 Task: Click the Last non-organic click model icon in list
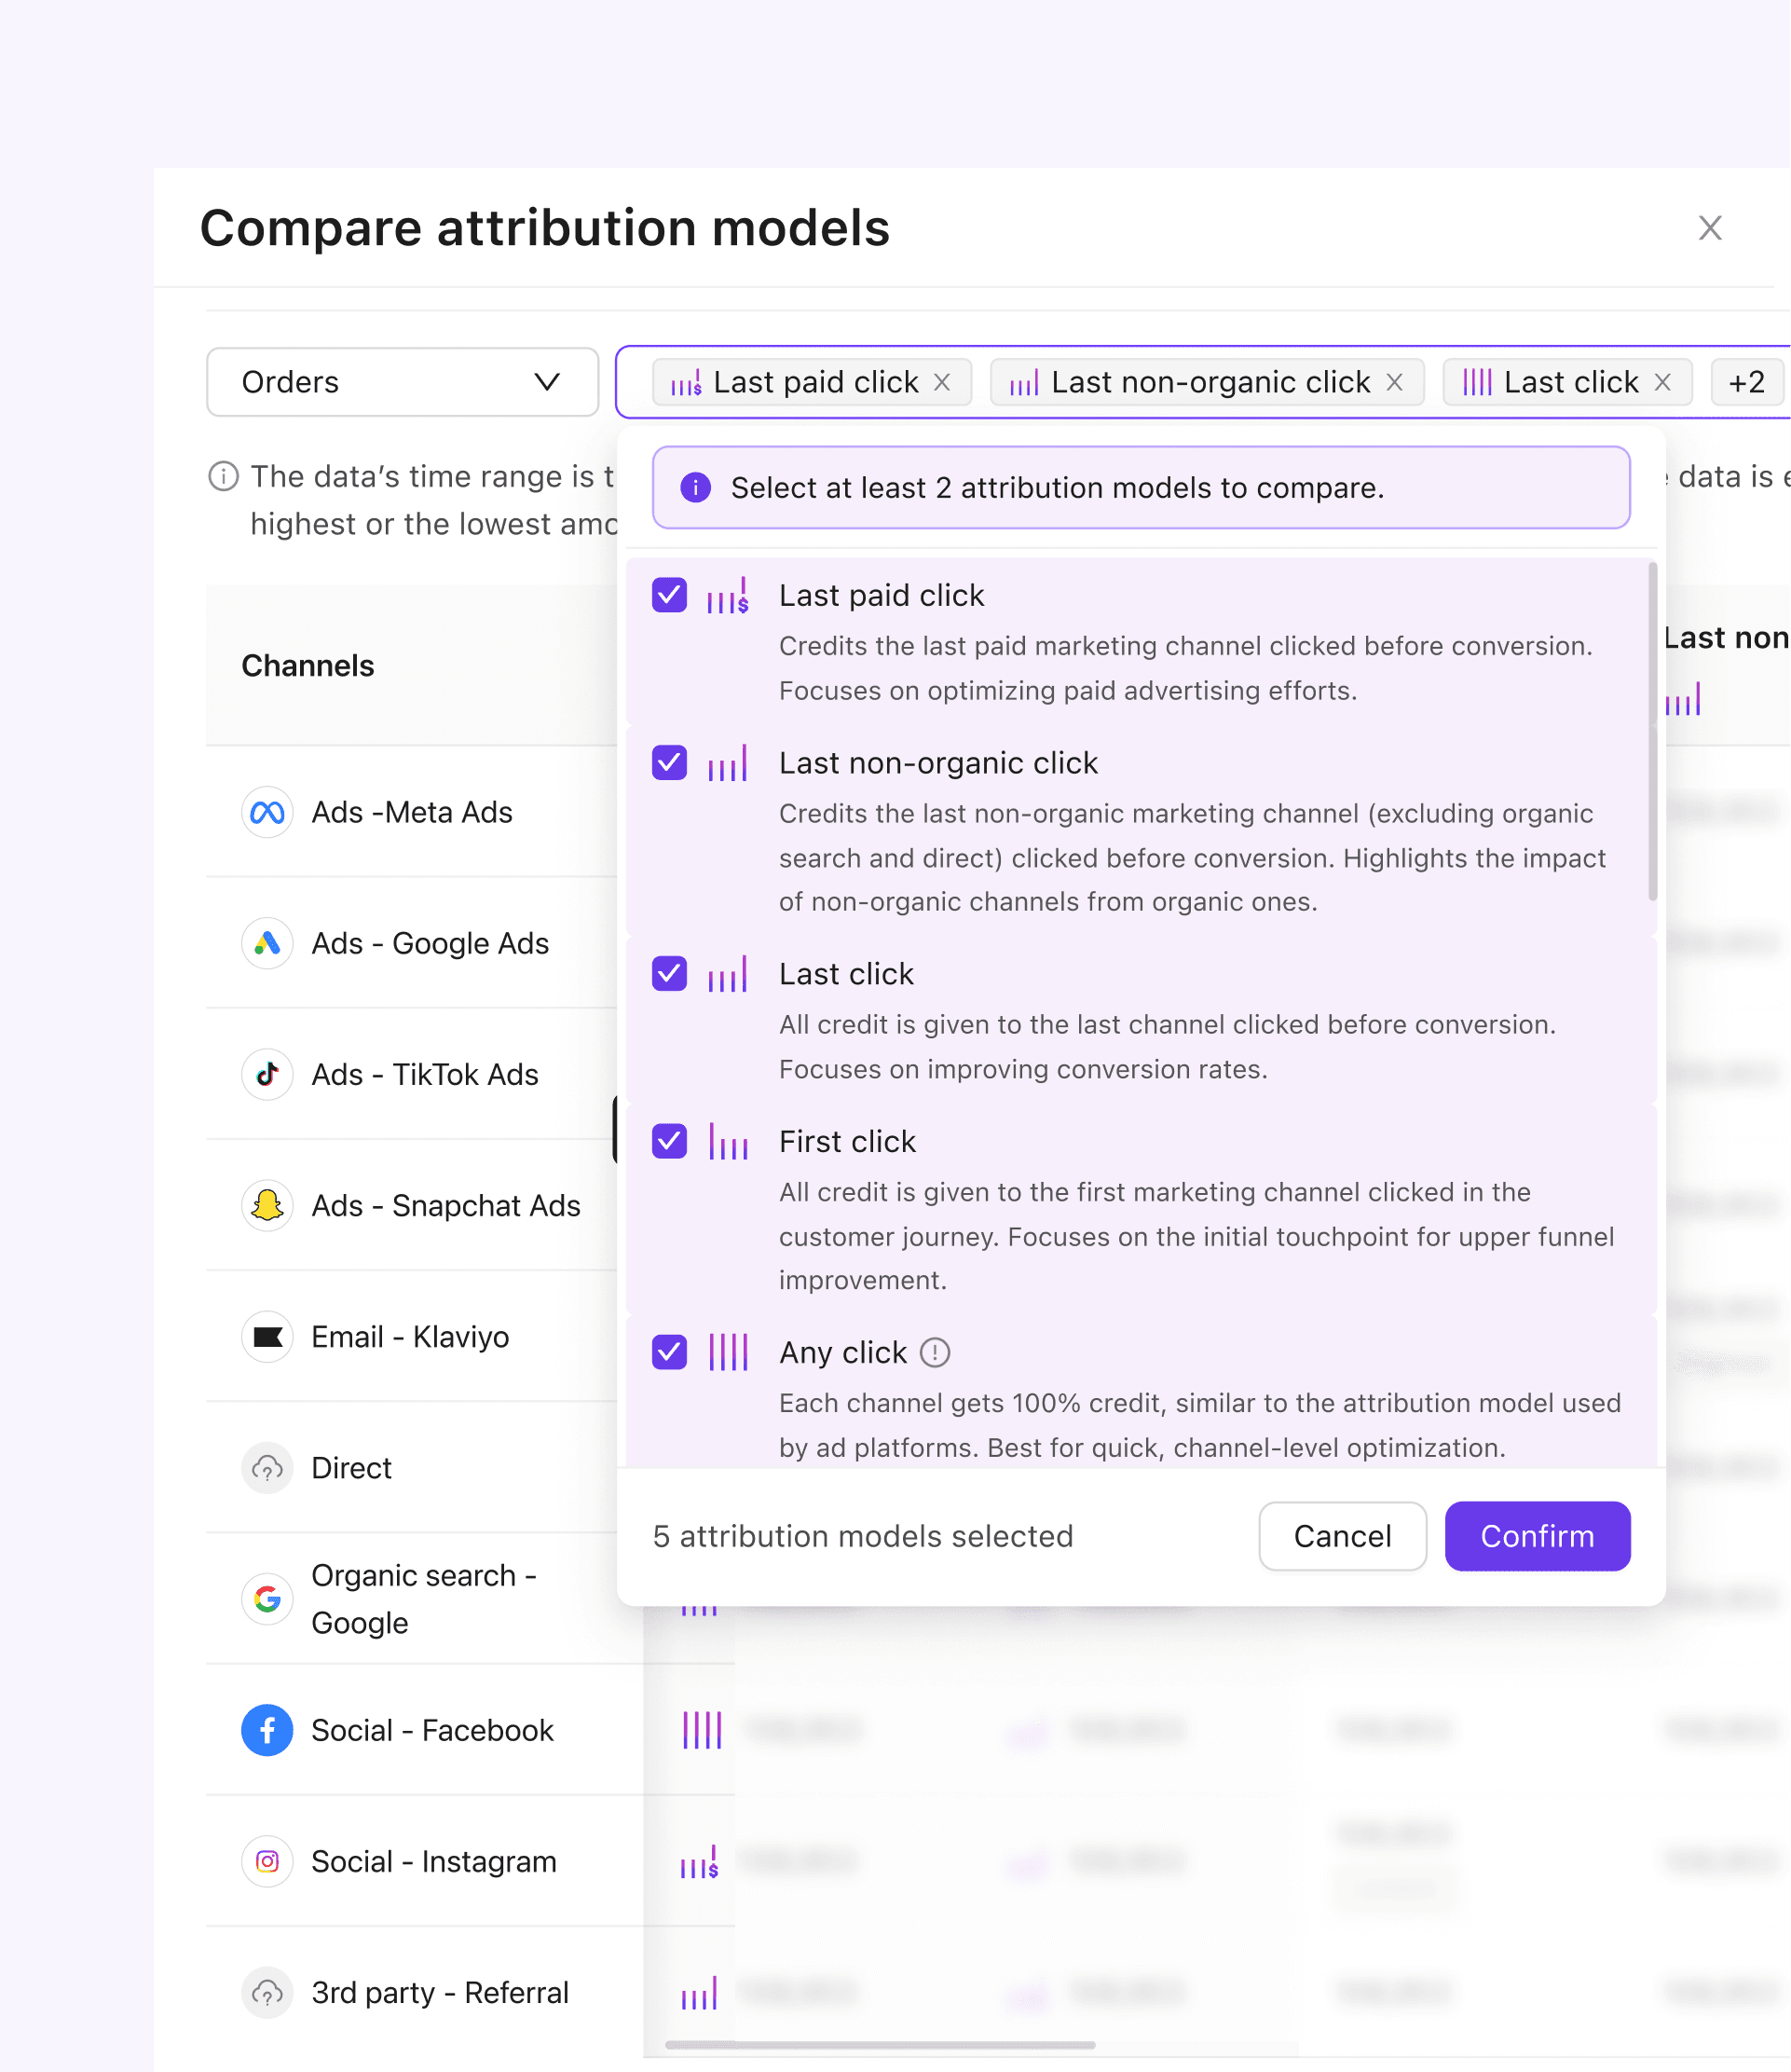pos(728,764)
